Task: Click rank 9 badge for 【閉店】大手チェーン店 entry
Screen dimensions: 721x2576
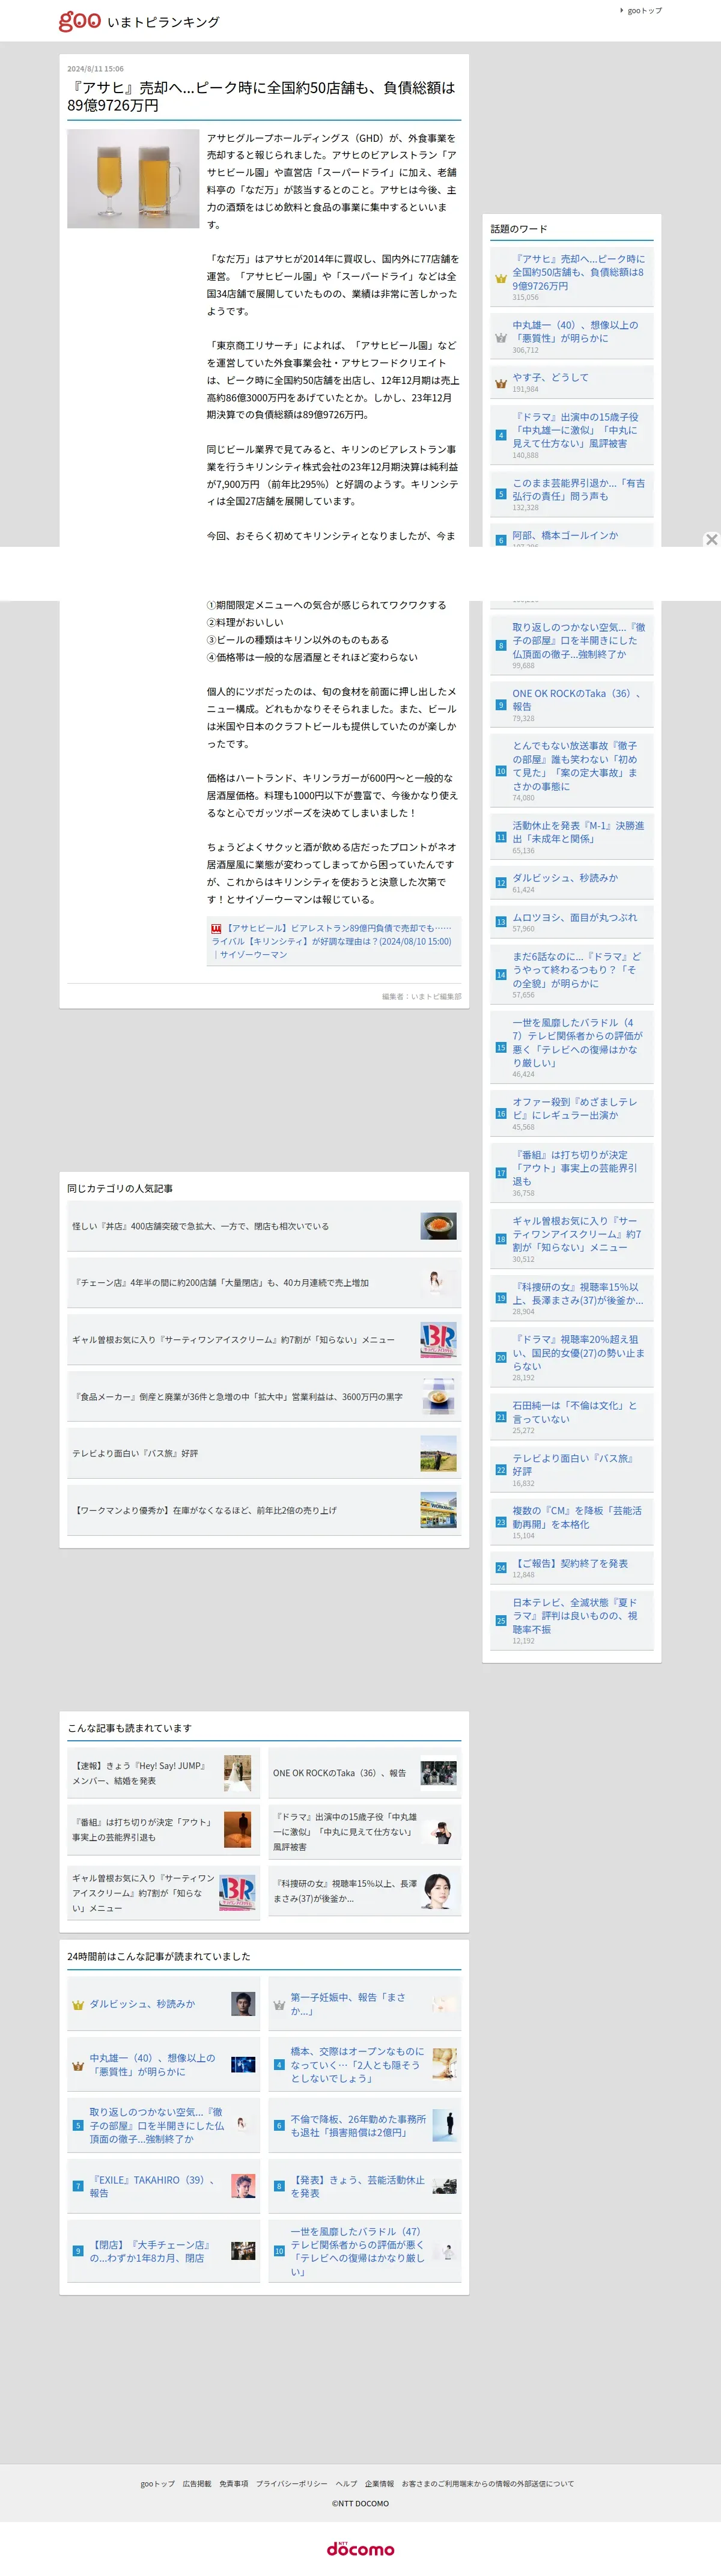Action: pyautogui.click(x=78, y=2251)
